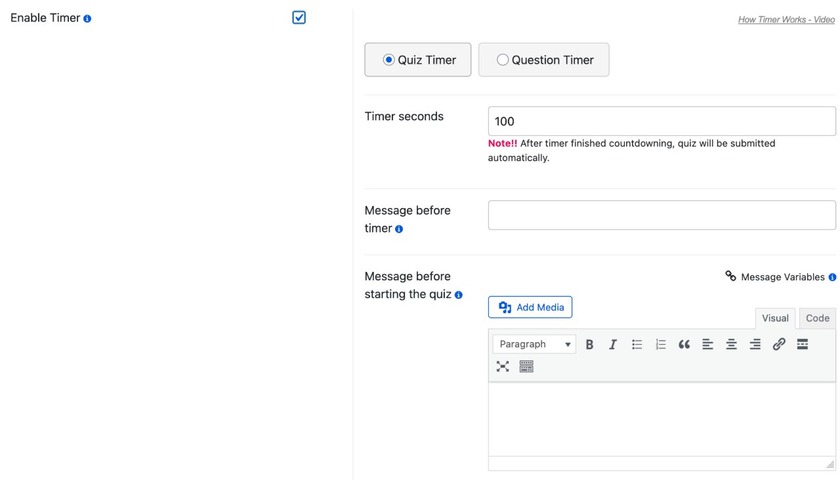Switch to the Code editor tab
The image size is (840, 480).
[818, 318]
